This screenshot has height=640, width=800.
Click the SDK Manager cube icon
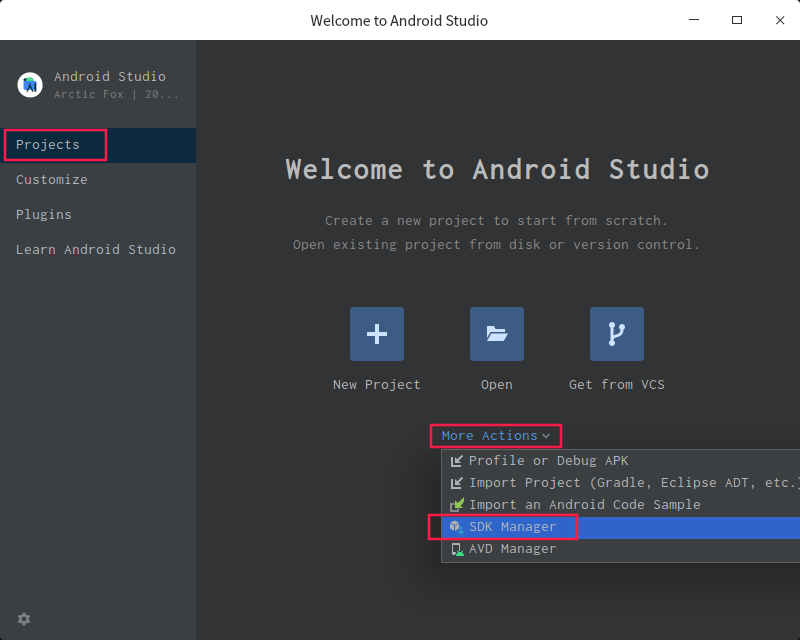point(457,527)
